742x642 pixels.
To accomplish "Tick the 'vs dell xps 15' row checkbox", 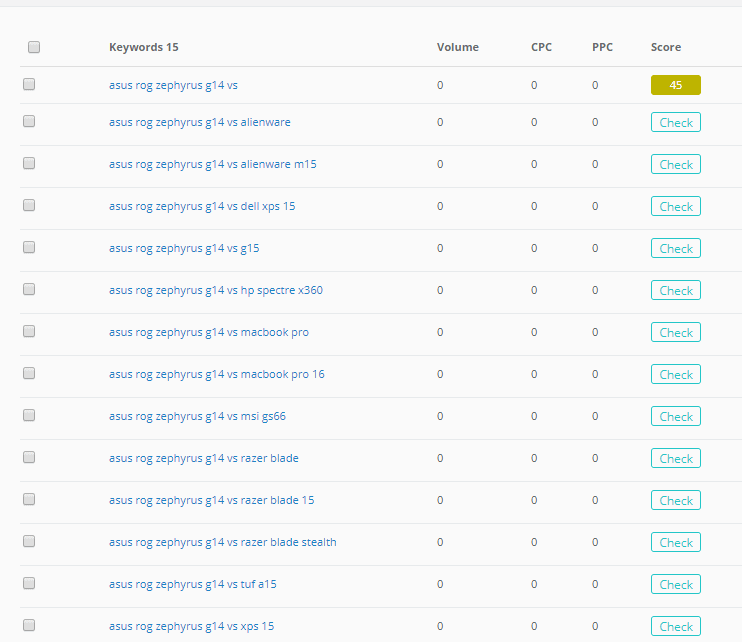I will pos(29,205).
